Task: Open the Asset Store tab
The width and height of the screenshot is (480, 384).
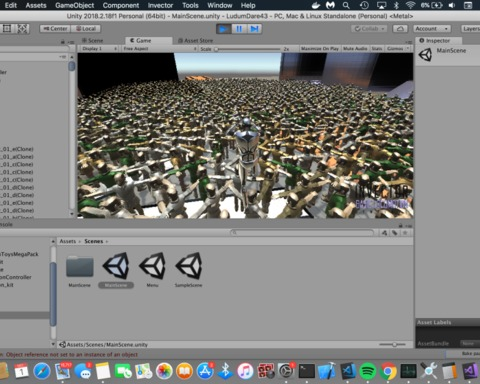Action: click(x=195, y=40)
